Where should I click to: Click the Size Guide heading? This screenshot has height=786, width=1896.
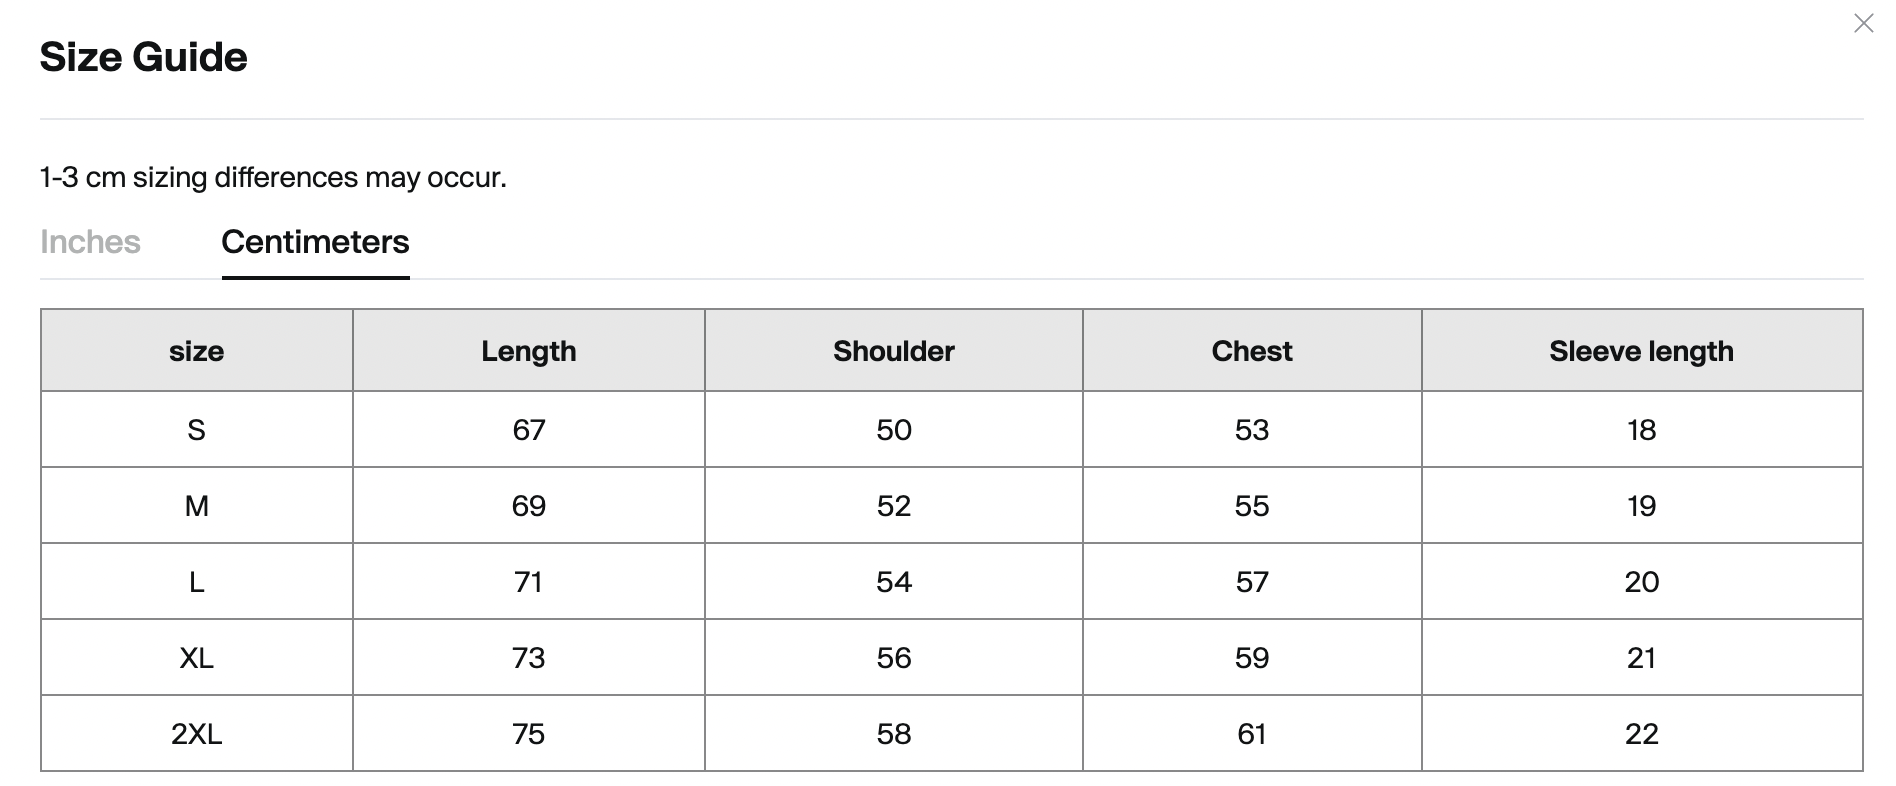[x=143, y=57]
